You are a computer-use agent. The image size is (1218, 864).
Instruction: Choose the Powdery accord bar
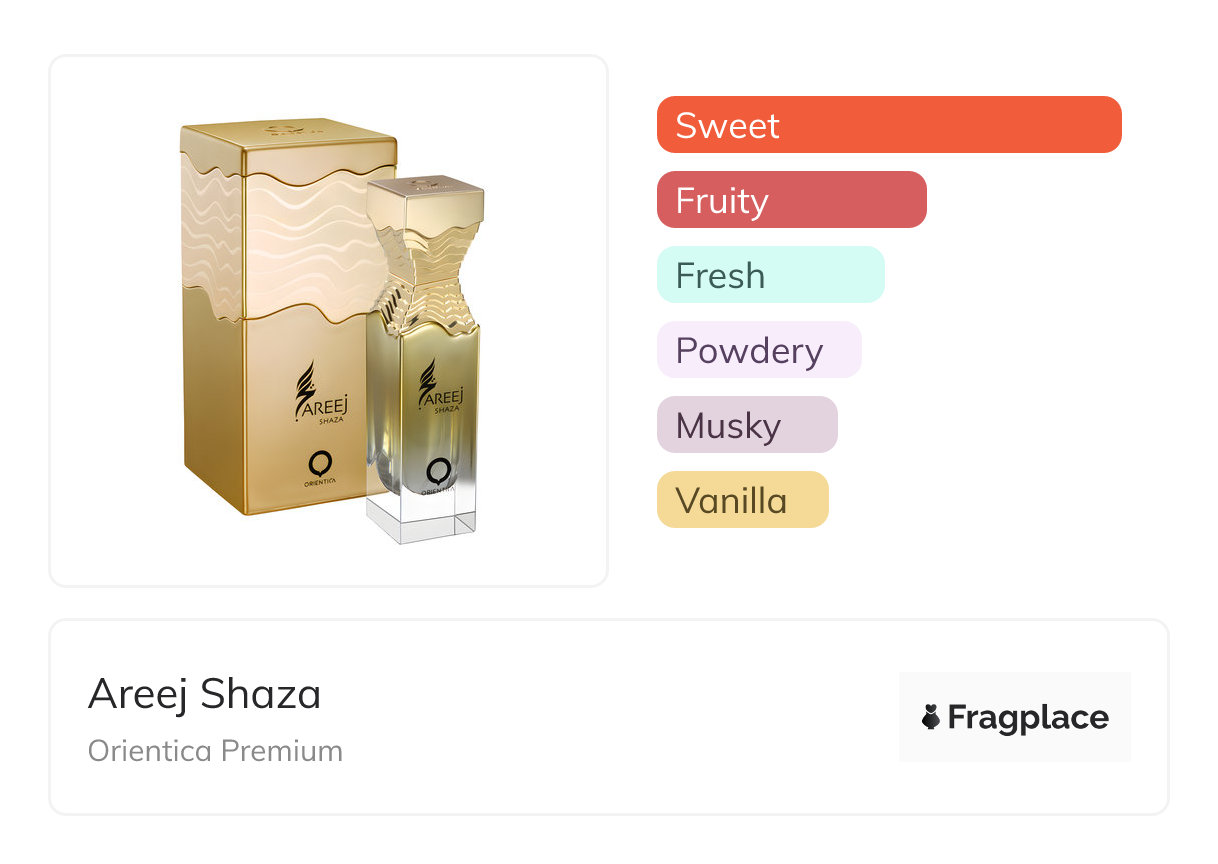[758, 350]
